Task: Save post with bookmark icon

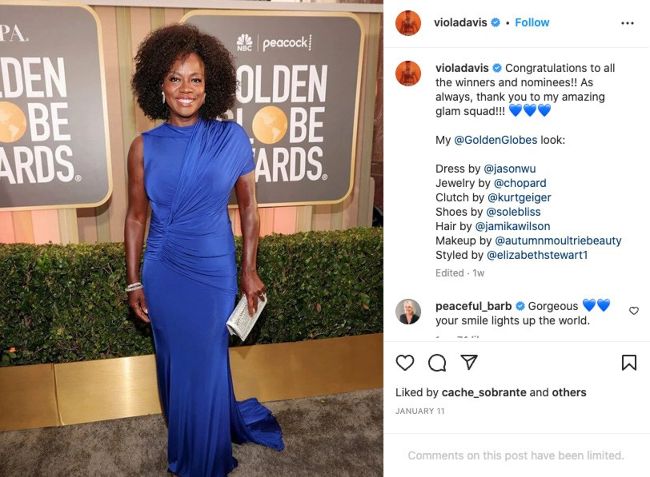Action: tap(629, 363)
